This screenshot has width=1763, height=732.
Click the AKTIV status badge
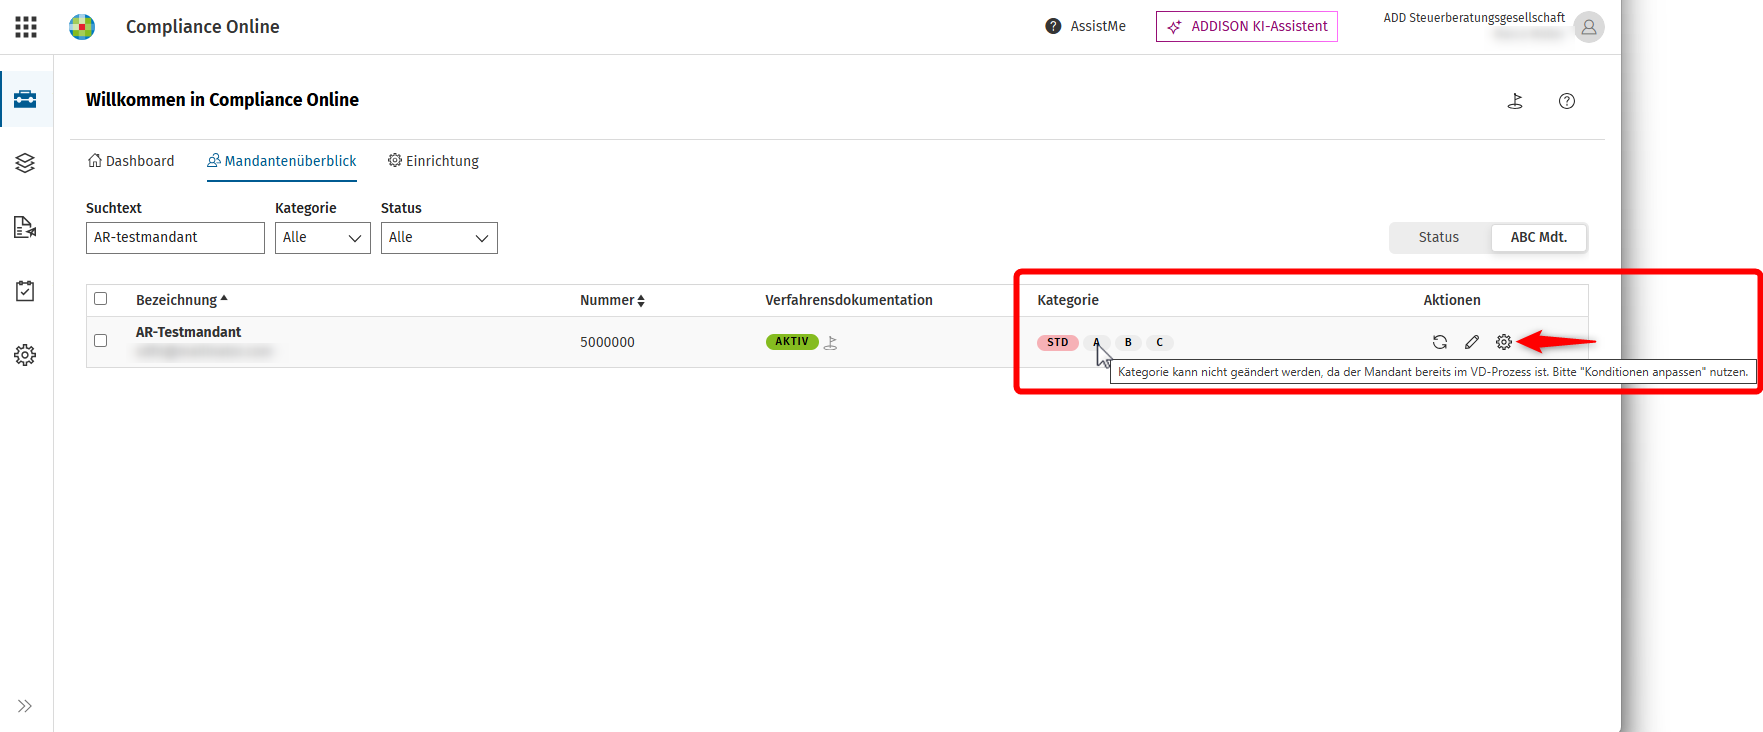792,342
